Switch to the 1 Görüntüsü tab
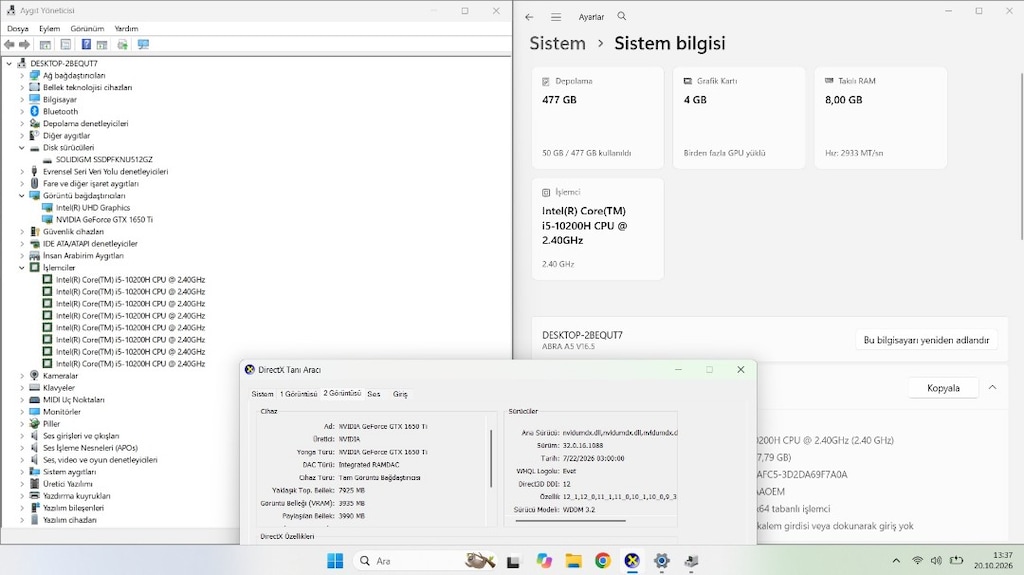This screenshot has height=575, width=1024. [298, 394]
